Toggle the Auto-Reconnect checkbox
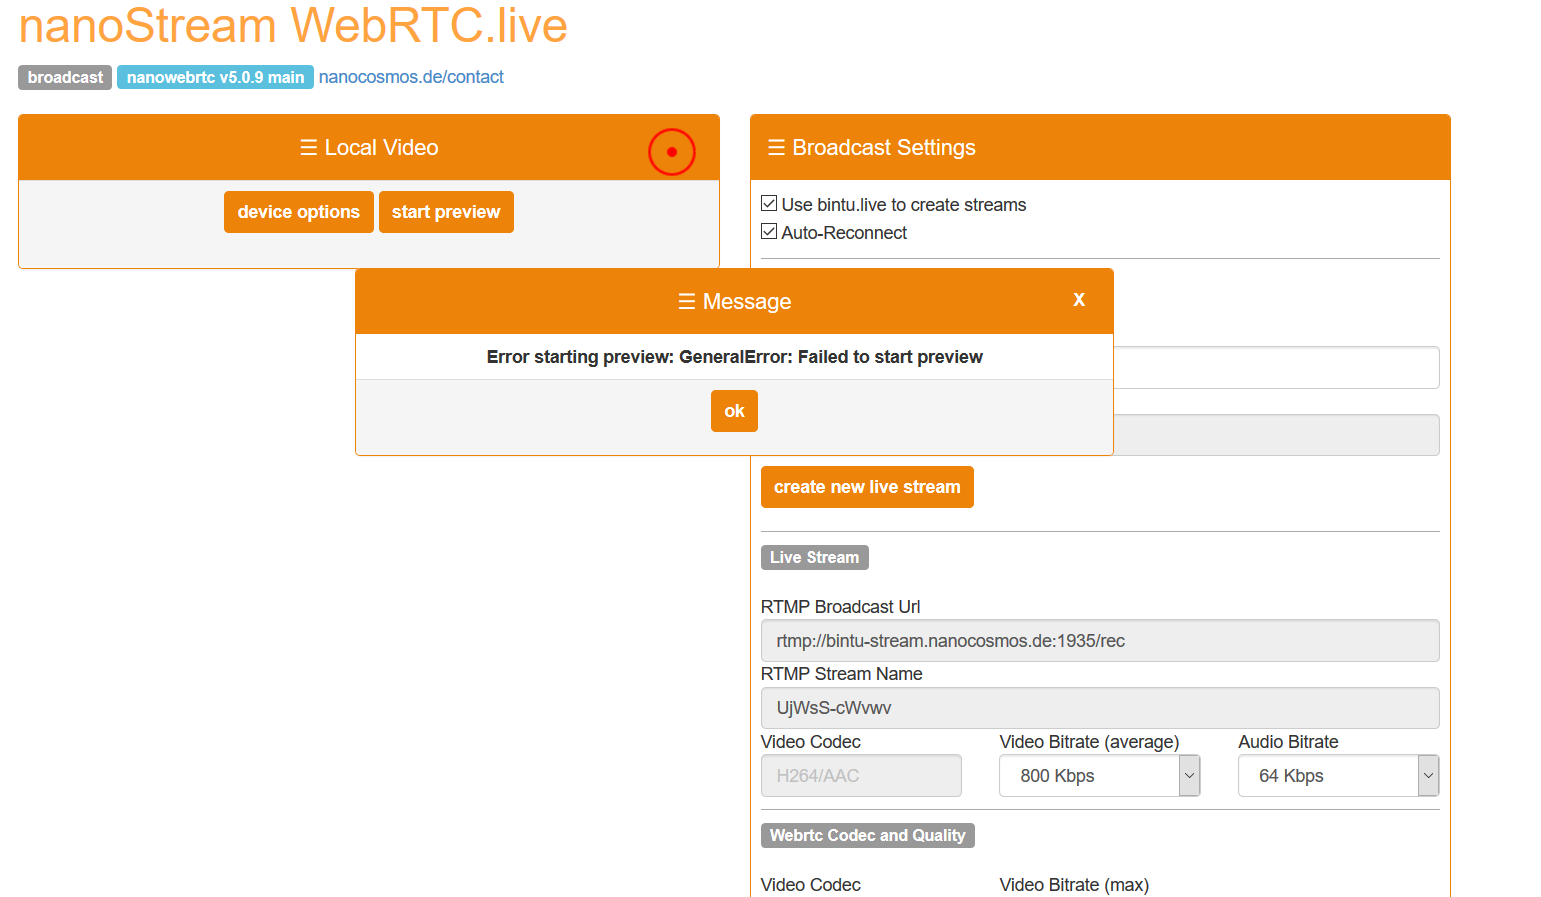Screen dimensions: 1541x897 click(769, 232)
